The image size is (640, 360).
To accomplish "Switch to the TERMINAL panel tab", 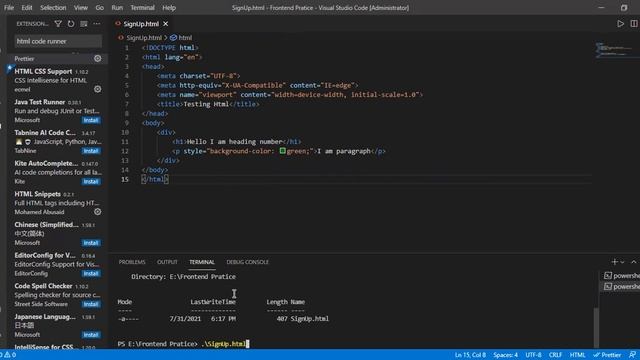I will (202, 262).
